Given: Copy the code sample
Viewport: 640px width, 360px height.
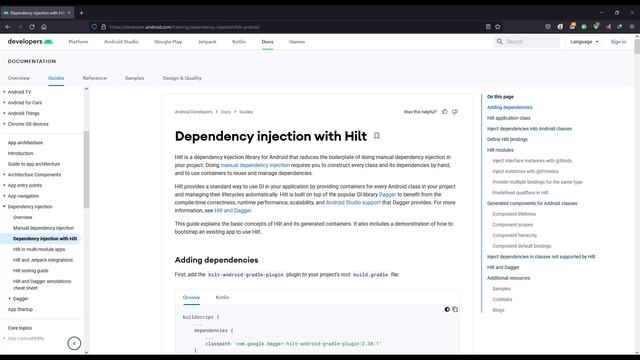Looking at the screenshot, I should click(455, 309).
